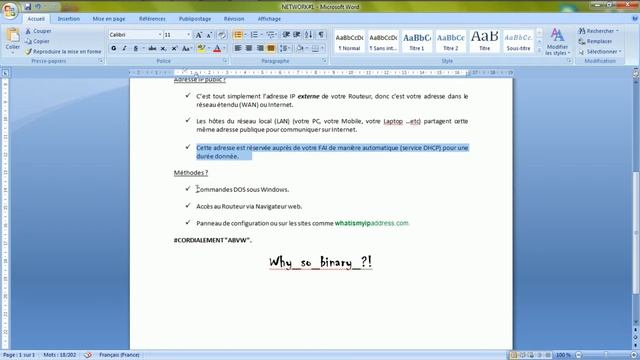
Task: Switch to the Révision tab
Action: tap(234, 19)
